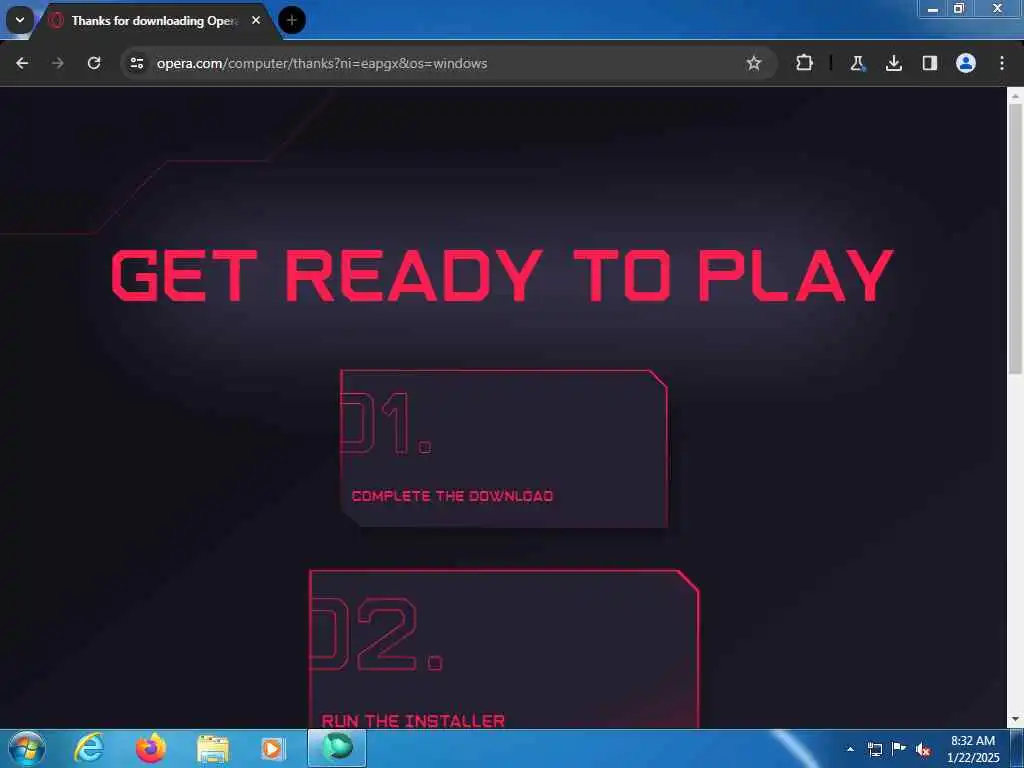Restore down the browser window
This screenshot has height=768, width=1024.
coord(959,9)
